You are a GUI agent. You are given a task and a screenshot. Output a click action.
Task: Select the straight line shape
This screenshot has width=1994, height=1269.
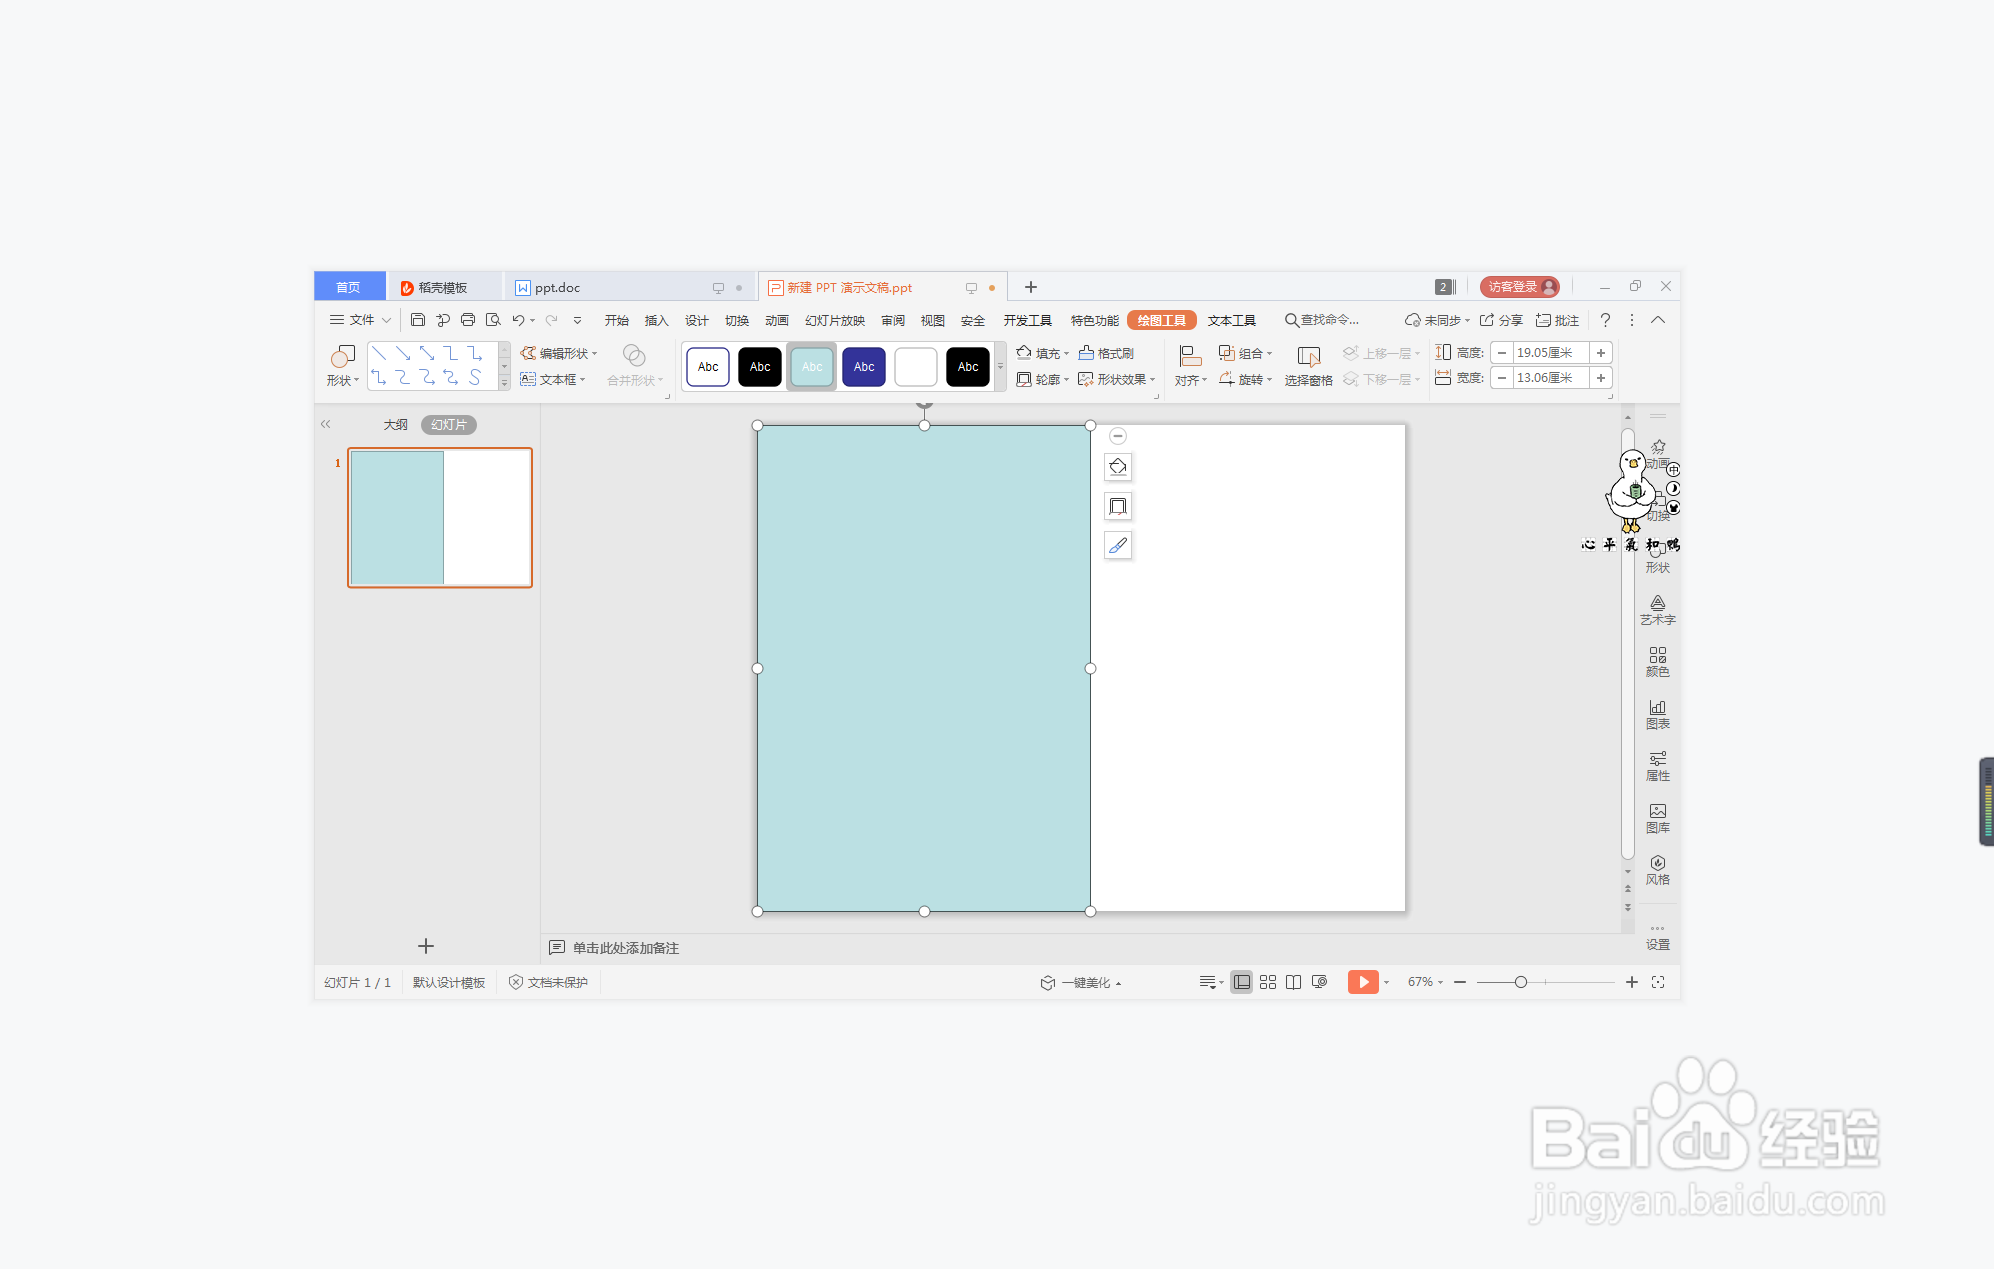pos(379,353)
